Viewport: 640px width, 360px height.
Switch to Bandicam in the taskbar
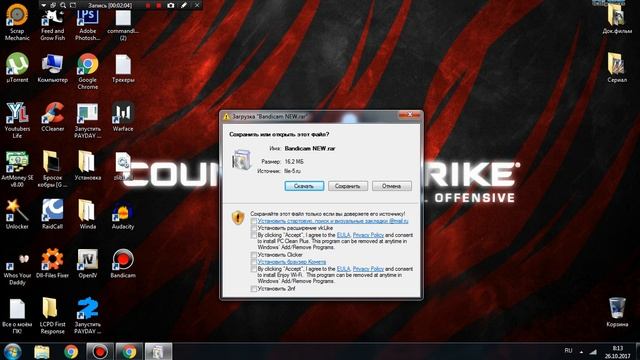100,351
